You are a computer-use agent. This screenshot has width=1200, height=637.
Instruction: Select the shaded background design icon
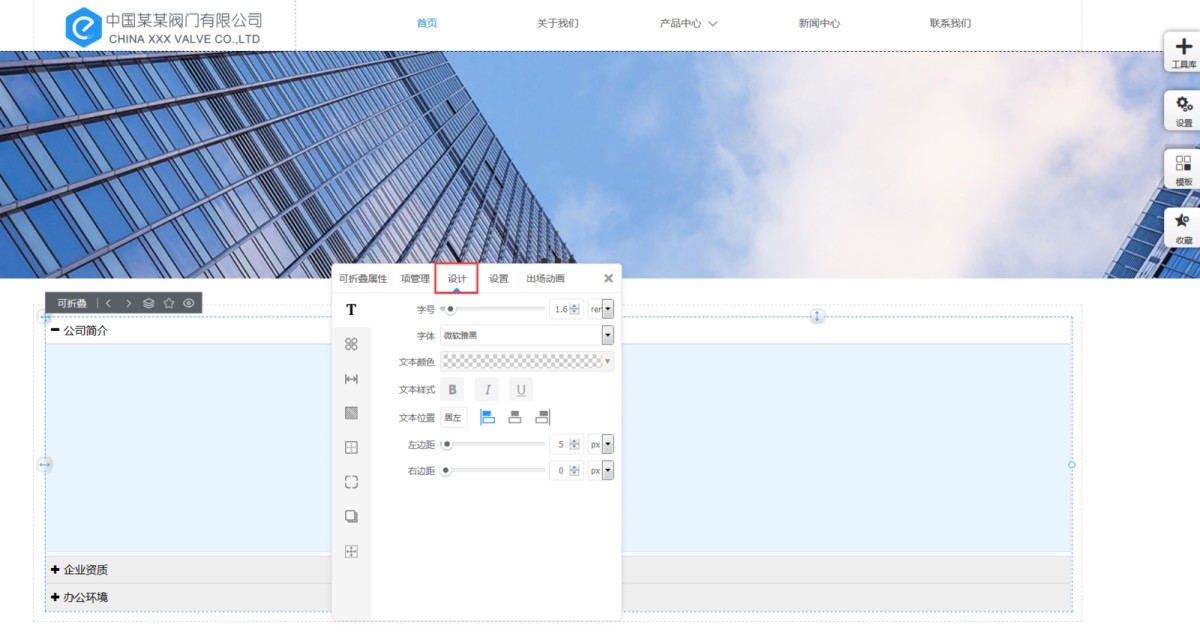[x=351, y=413]
